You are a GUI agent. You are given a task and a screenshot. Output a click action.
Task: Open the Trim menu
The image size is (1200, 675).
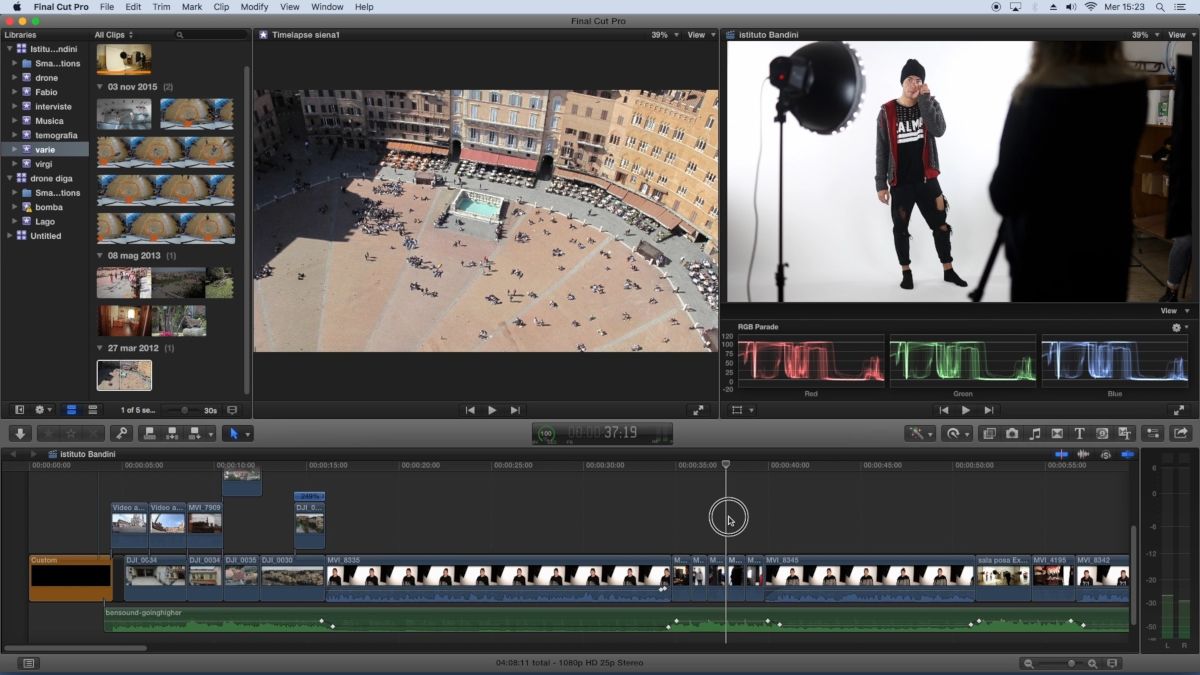tap(160, 7)
